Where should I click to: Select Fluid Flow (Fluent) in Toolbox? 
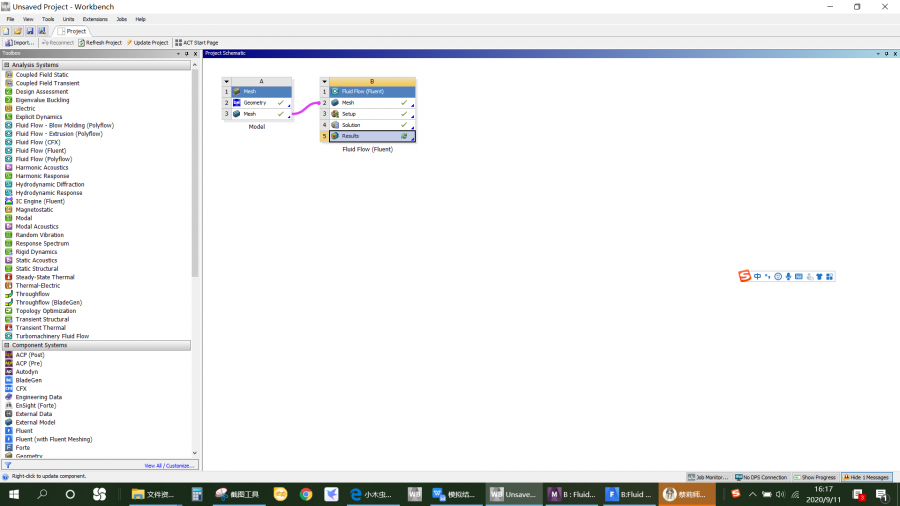(x=41, y=150)
